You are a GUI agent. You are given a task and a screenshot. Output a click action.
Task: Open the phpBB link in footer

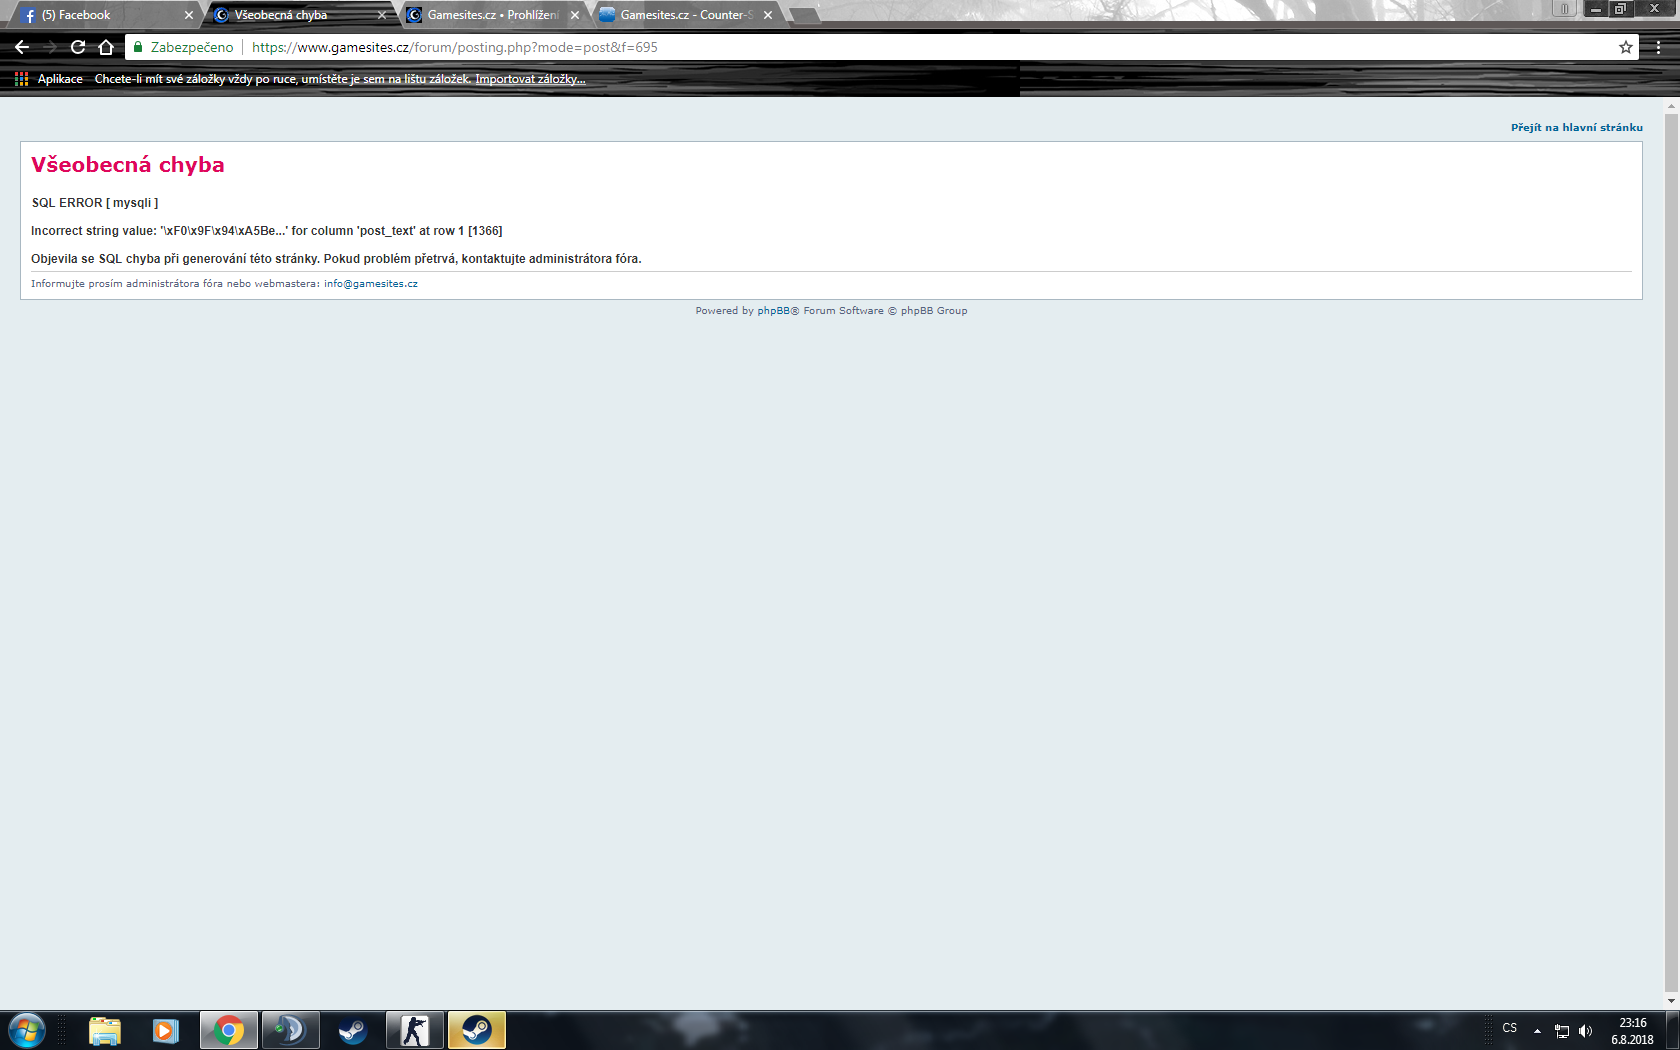[773, 311]
